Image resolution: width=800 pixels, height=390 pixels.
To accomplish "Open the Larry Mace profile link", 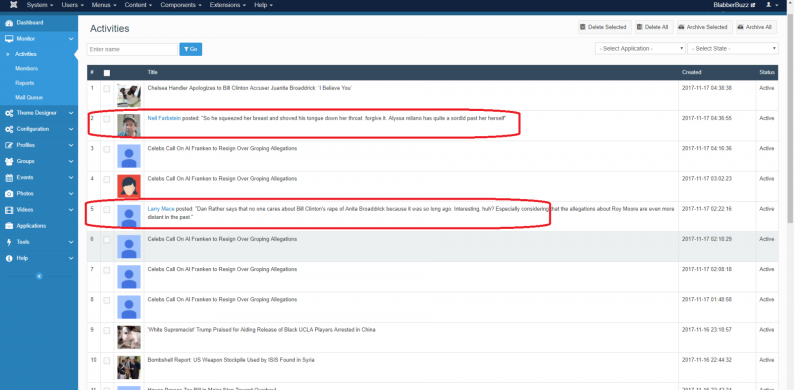I will tap(161, 209).
